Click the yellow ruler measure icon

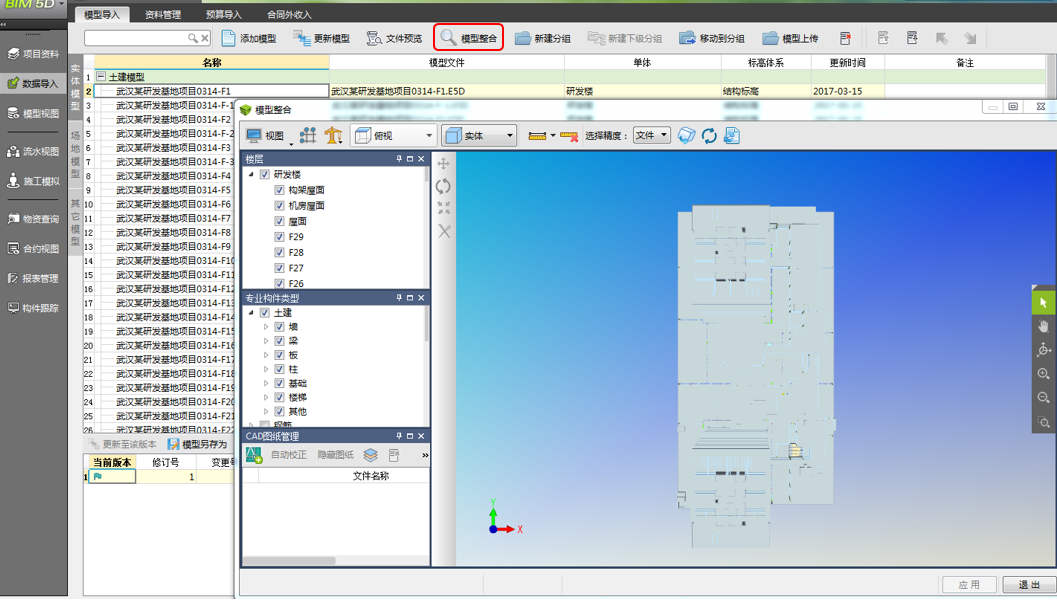[537, 136]
